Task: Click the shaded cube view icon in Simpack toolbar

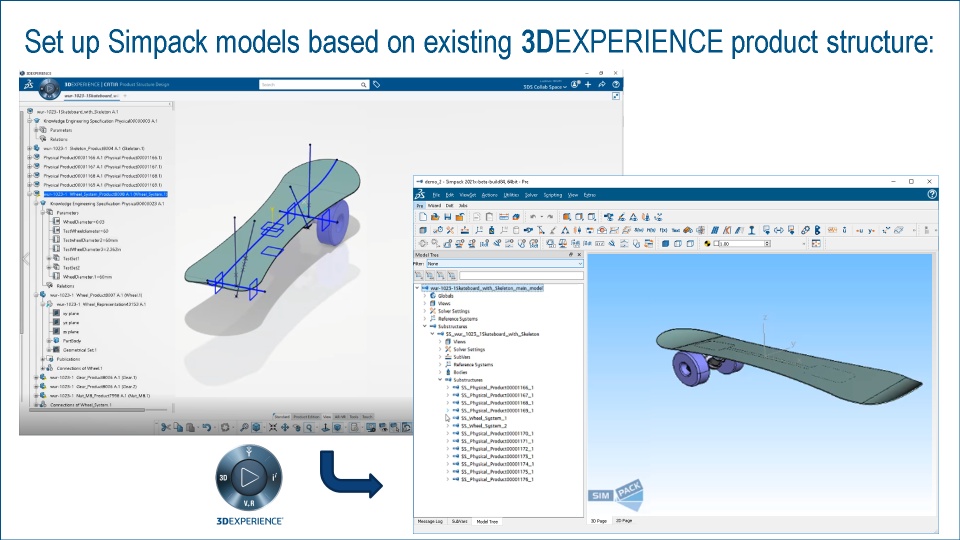Action: pos(666,244)
